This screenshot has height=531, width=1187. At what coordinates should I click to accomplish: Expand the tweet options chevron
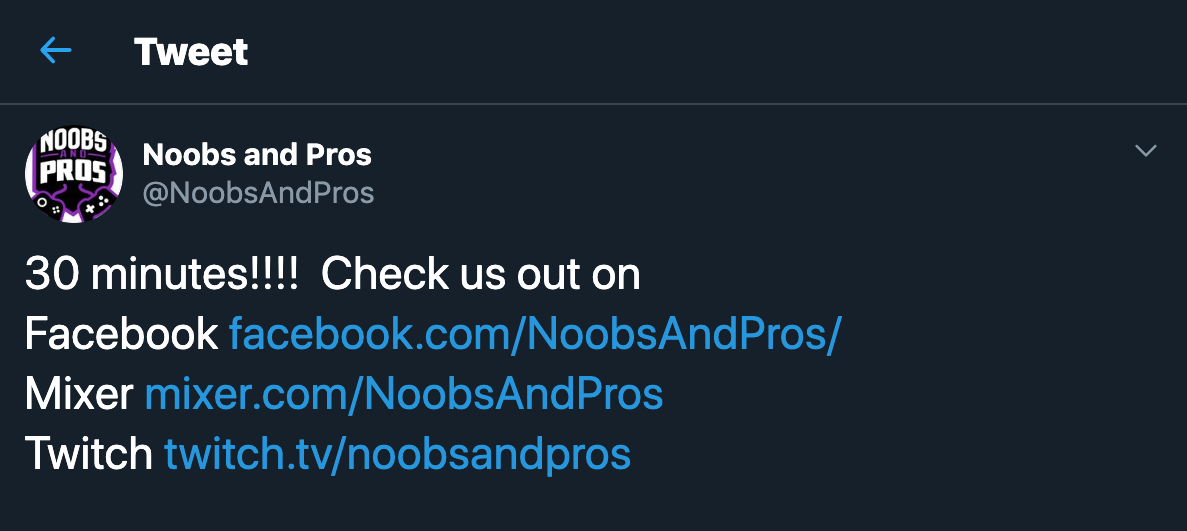1146,152
